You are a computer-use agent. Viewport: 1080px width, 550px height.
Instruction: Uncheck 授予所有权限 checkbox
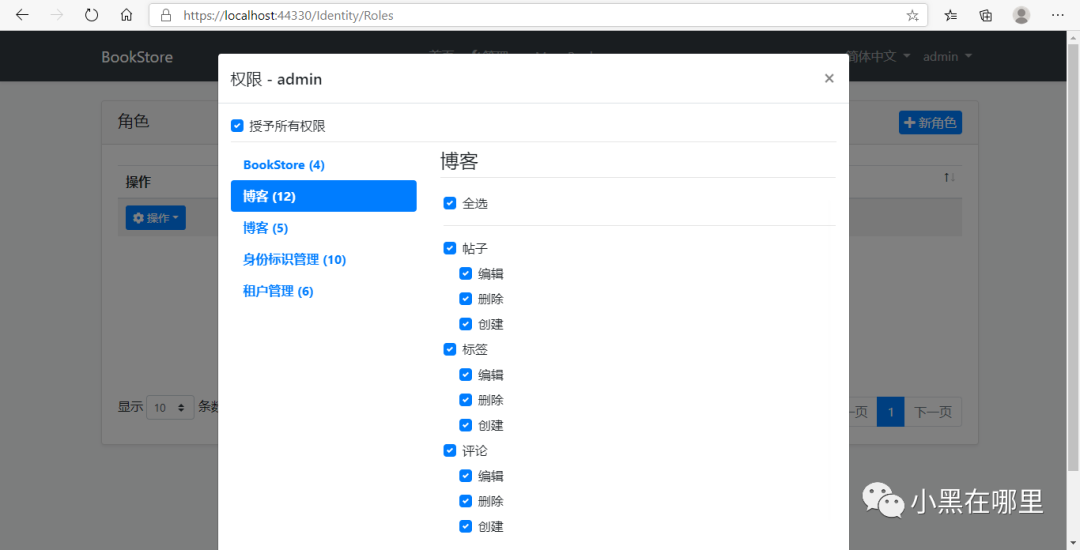point(237,126)
